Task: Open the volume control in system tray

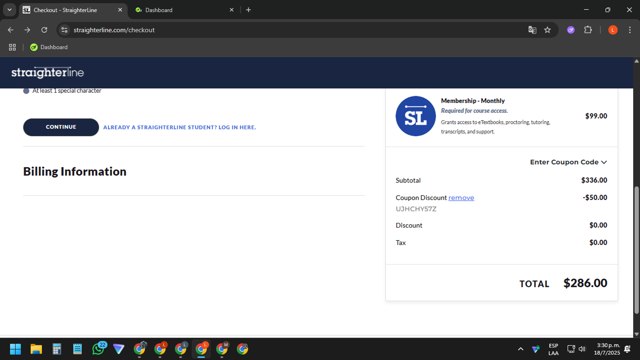Action: (x=582, y=349)
